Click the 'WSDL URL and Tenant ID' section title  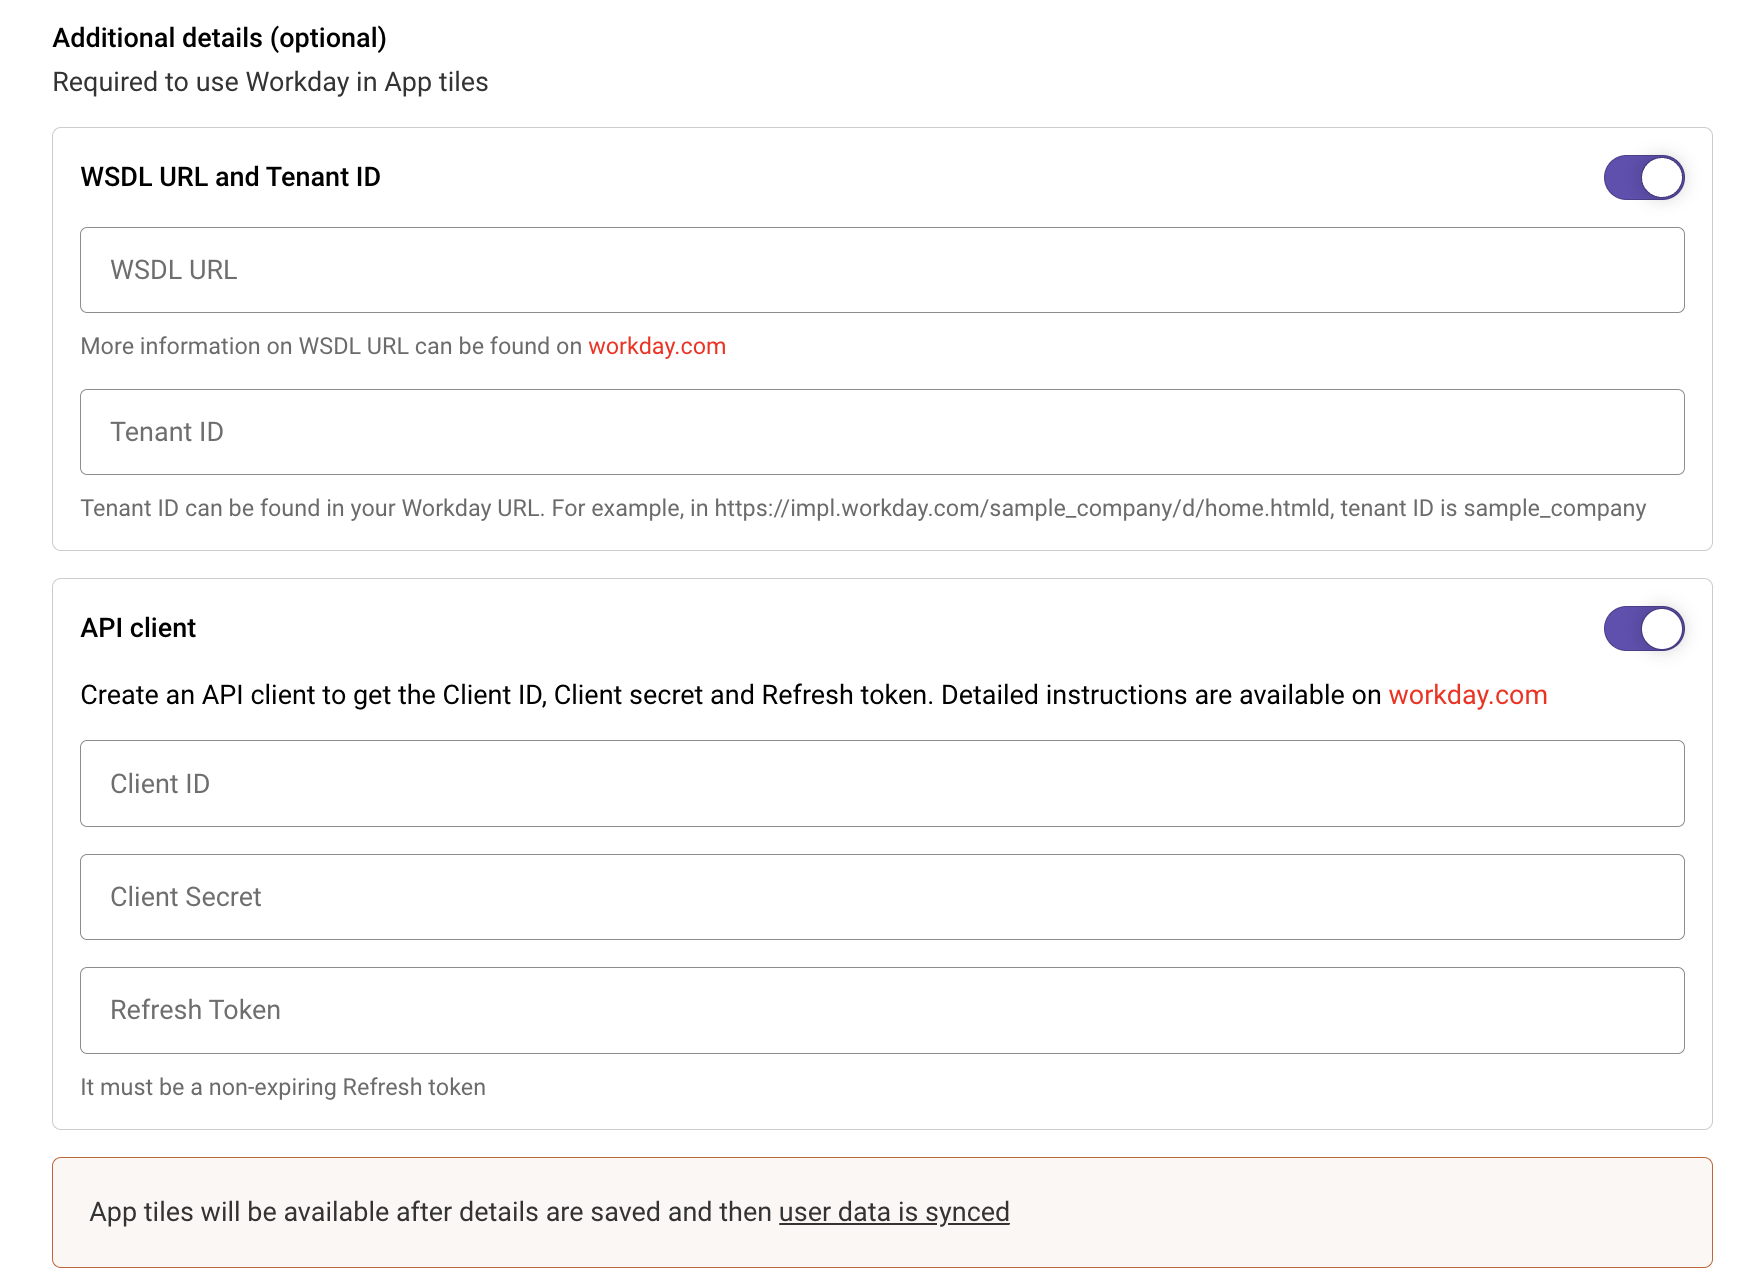230,177
